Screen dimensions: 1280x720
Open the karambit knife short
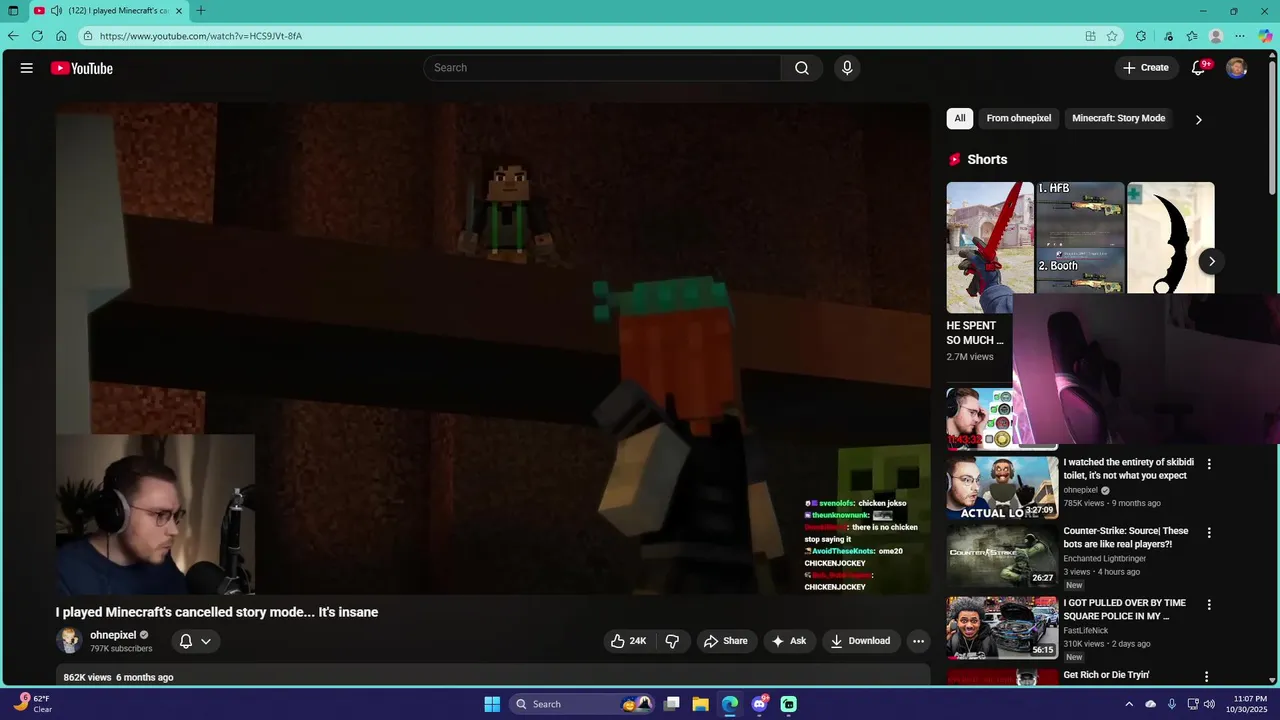coord(1171,238)
